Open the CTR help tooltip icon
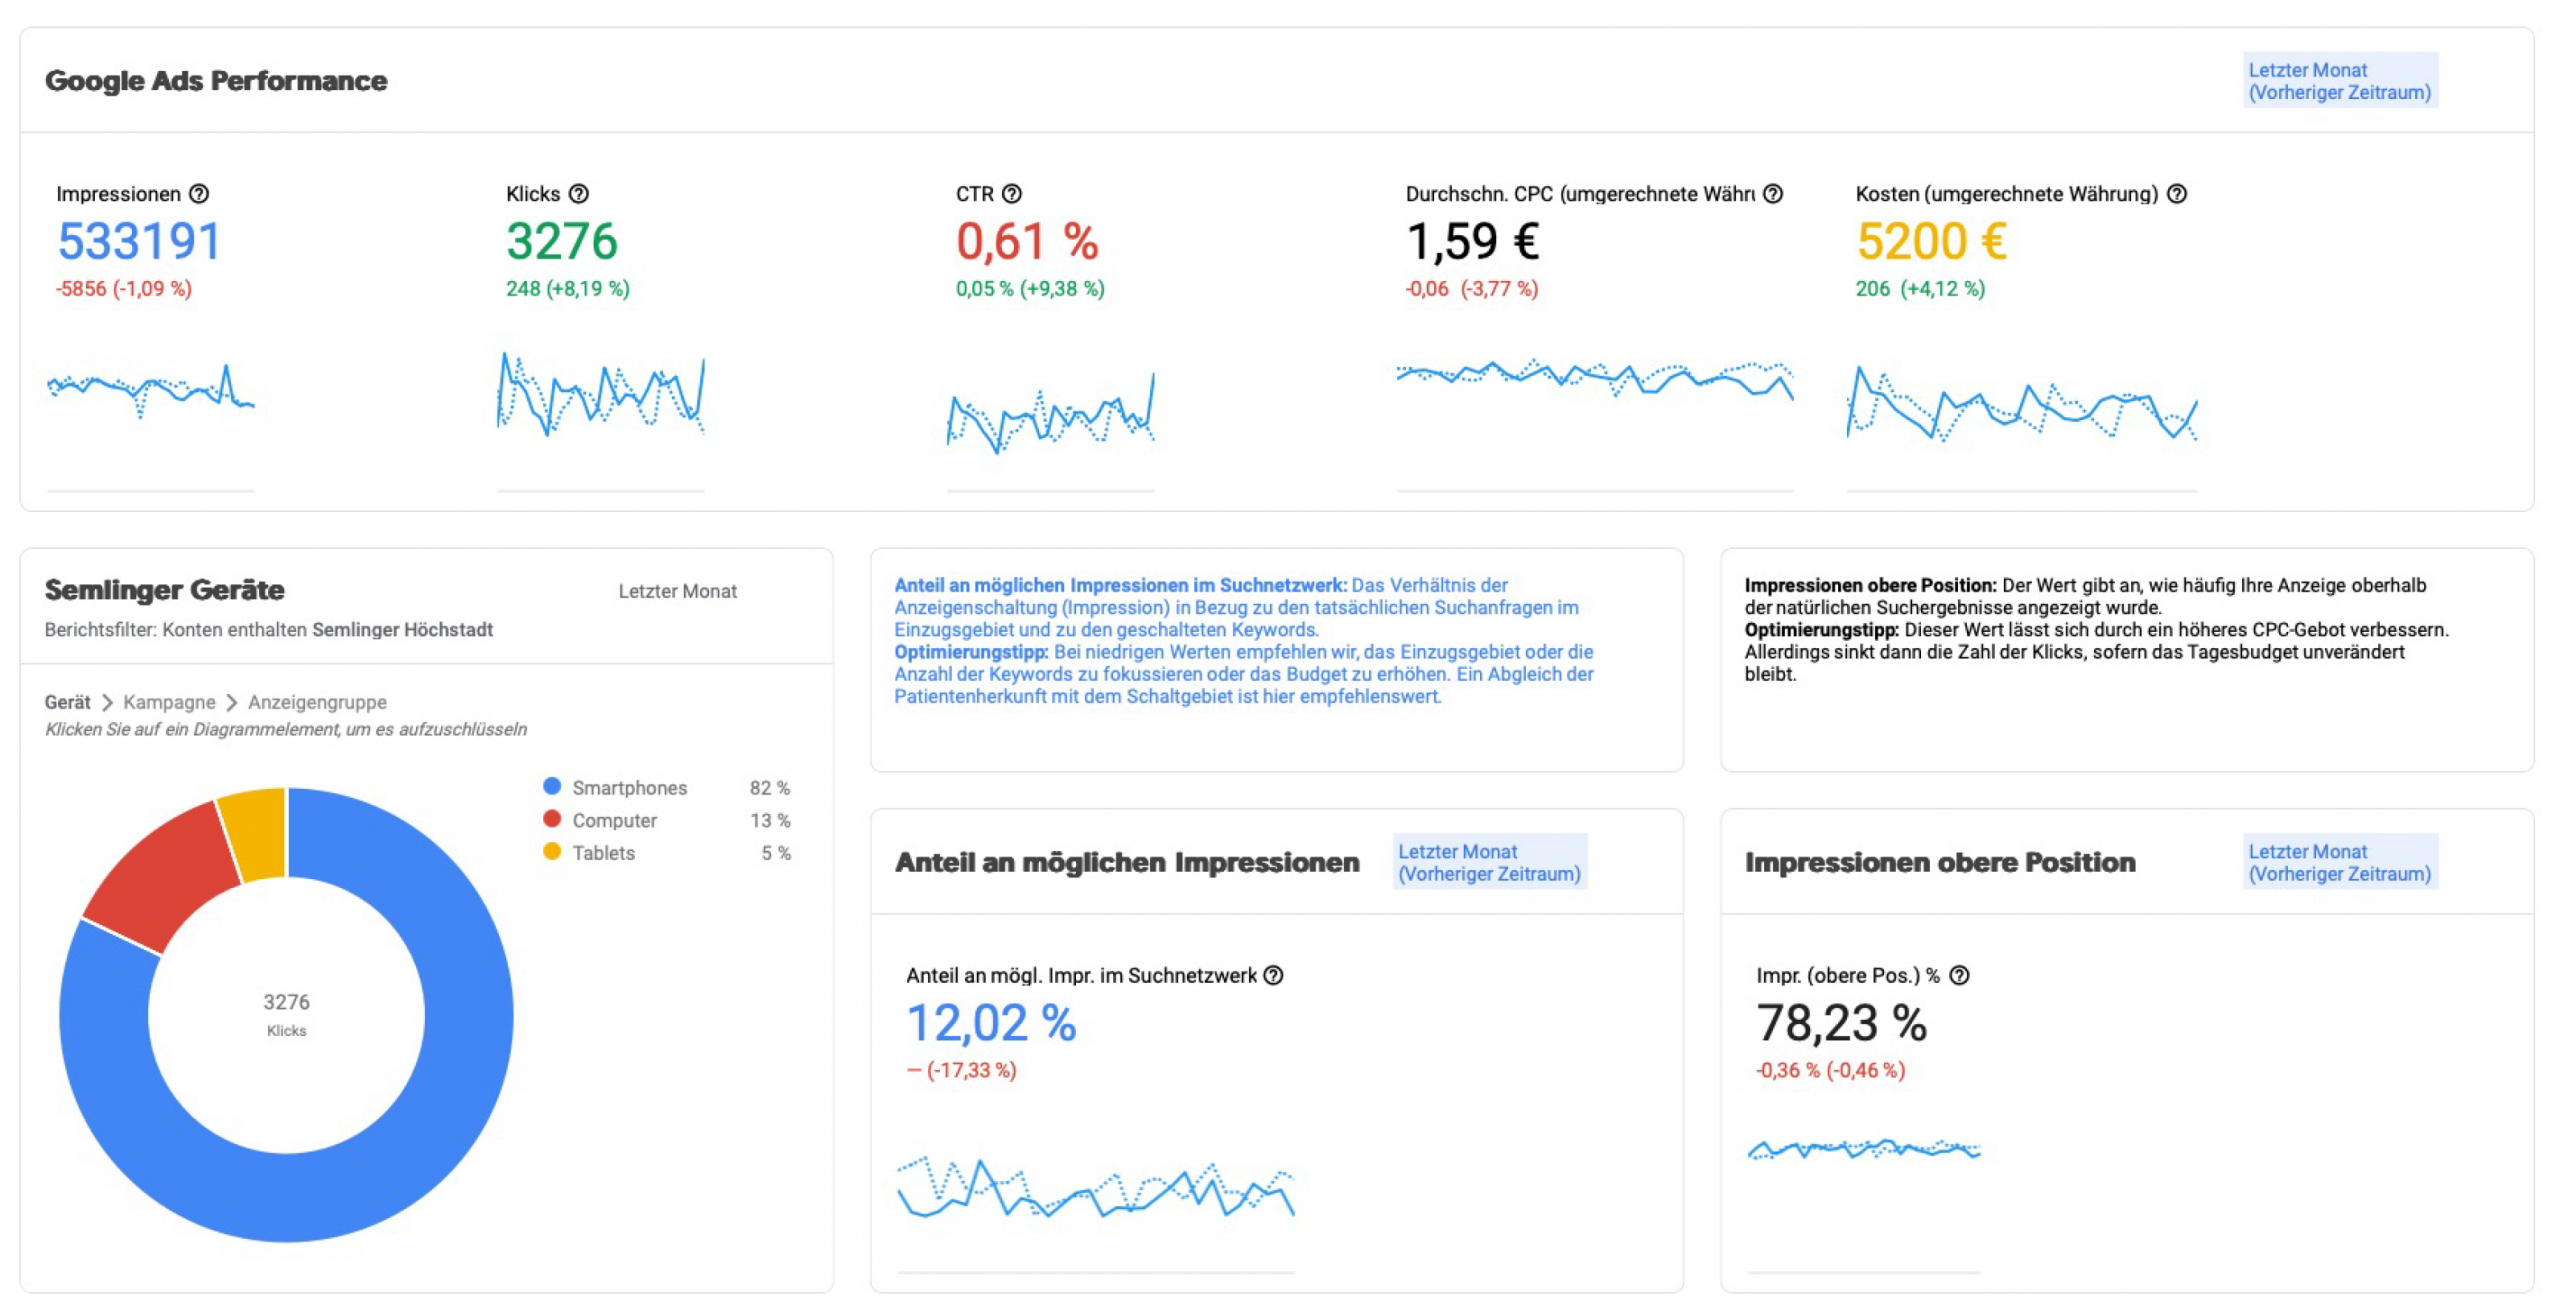This screenshot has width=2560, height=1309. pyautogui.click(x=1012, y=194)
